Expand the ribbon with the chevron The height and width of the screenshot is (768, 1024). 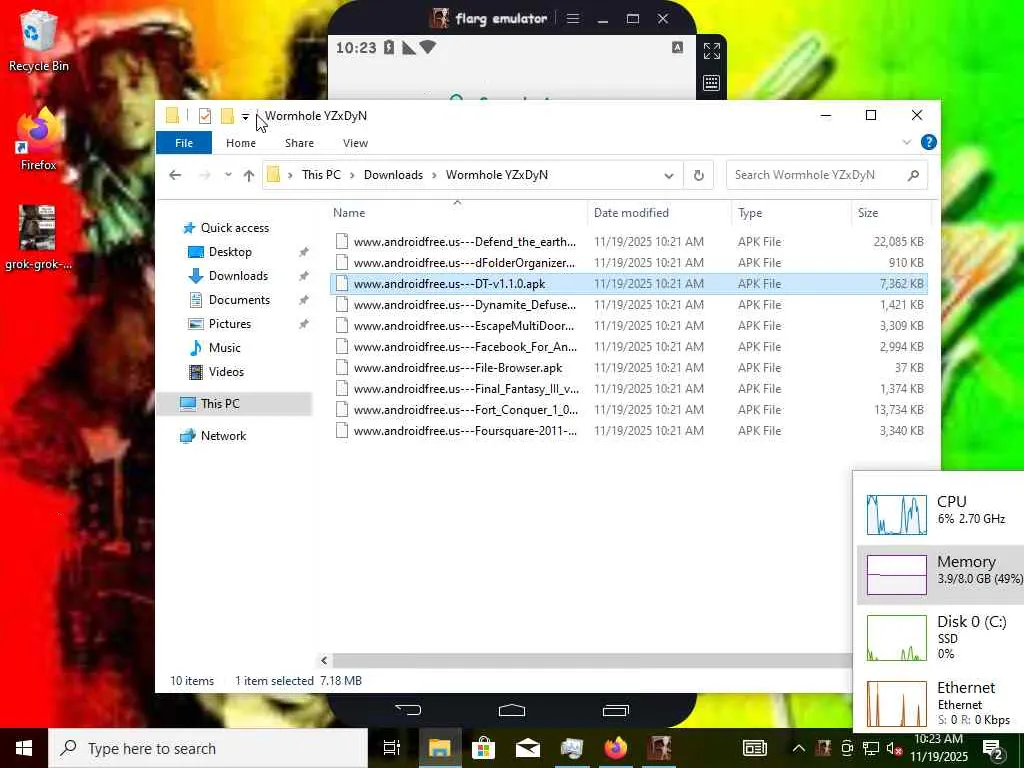pyautogui.click(x=906, y=142)
